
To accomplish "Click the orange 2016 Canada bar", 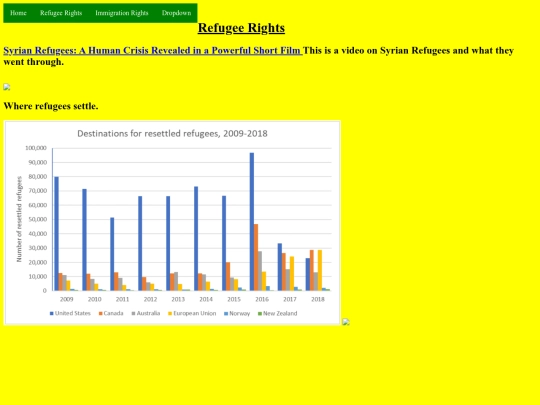I will [x=256, y=257].
